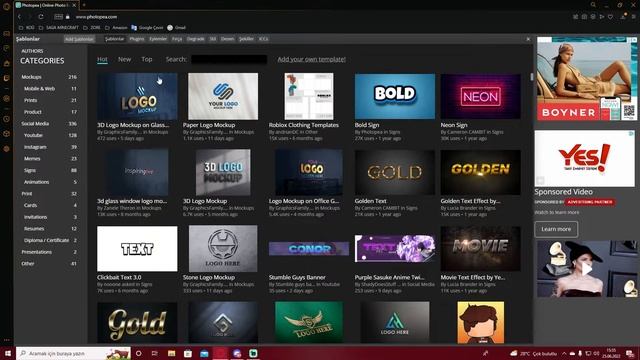Viewport: 640px width, 360px height.
Task: Click the address bar showing www.photopea.com
Action: point(96,17)
